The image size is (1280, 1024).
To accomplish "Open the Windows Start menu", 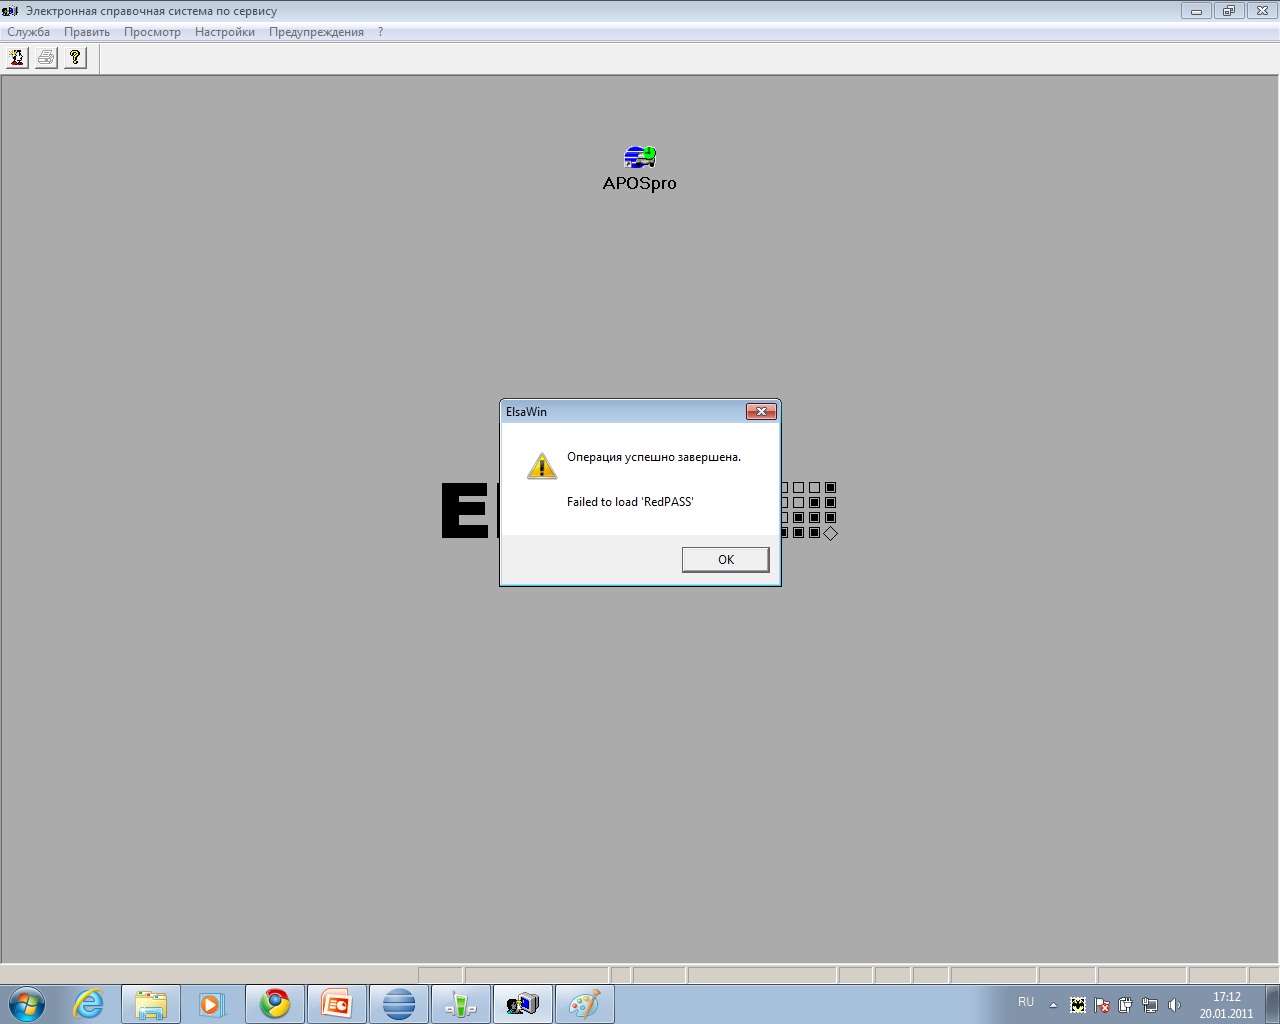I will tap(27, 1004).
